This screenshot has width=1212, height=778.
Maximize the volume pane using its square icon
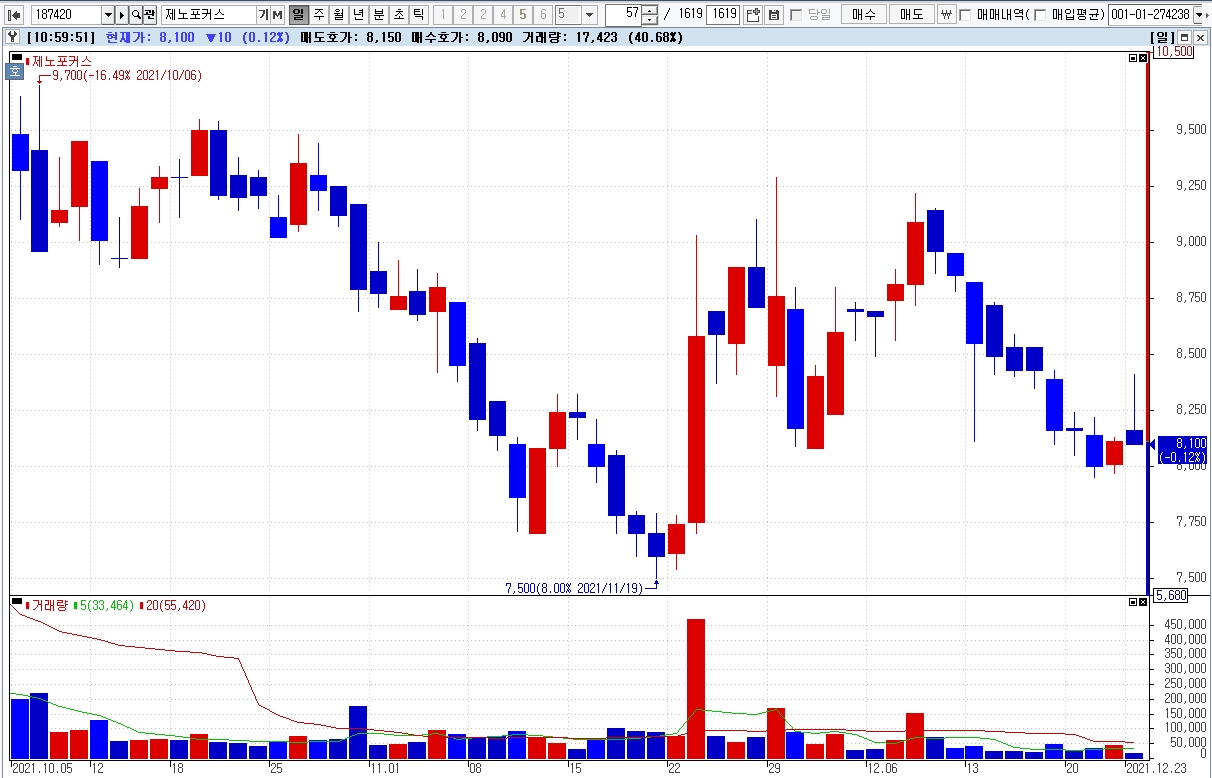click(1132, 603)
